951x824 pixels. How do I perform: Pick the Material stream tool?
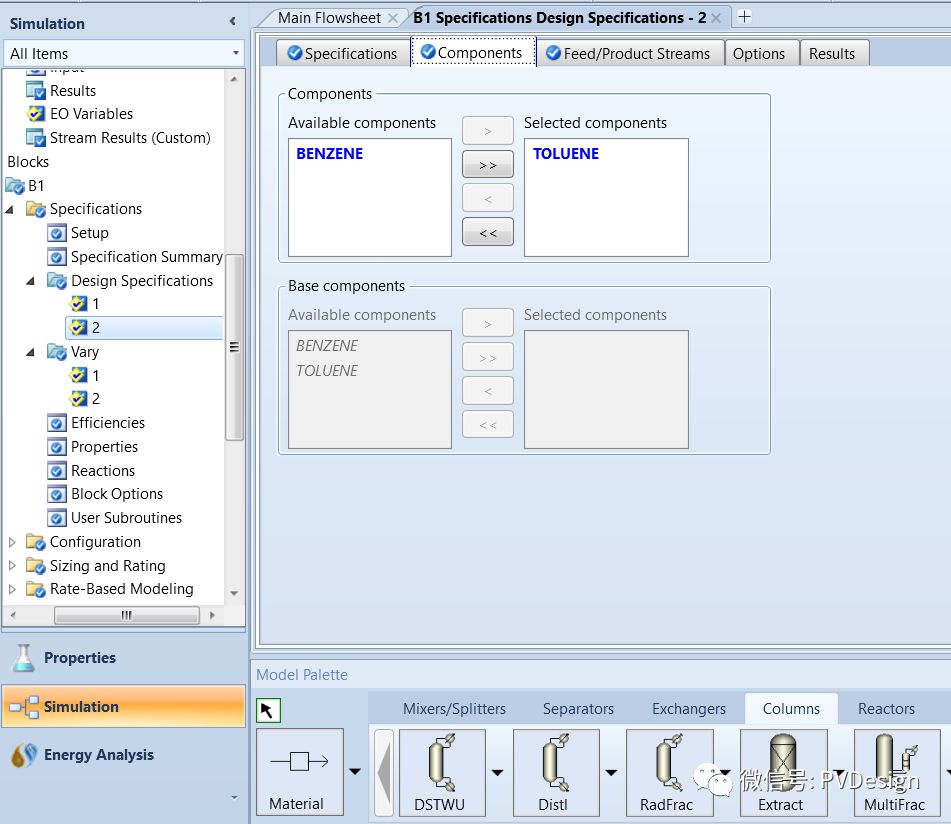click(300, 771)
